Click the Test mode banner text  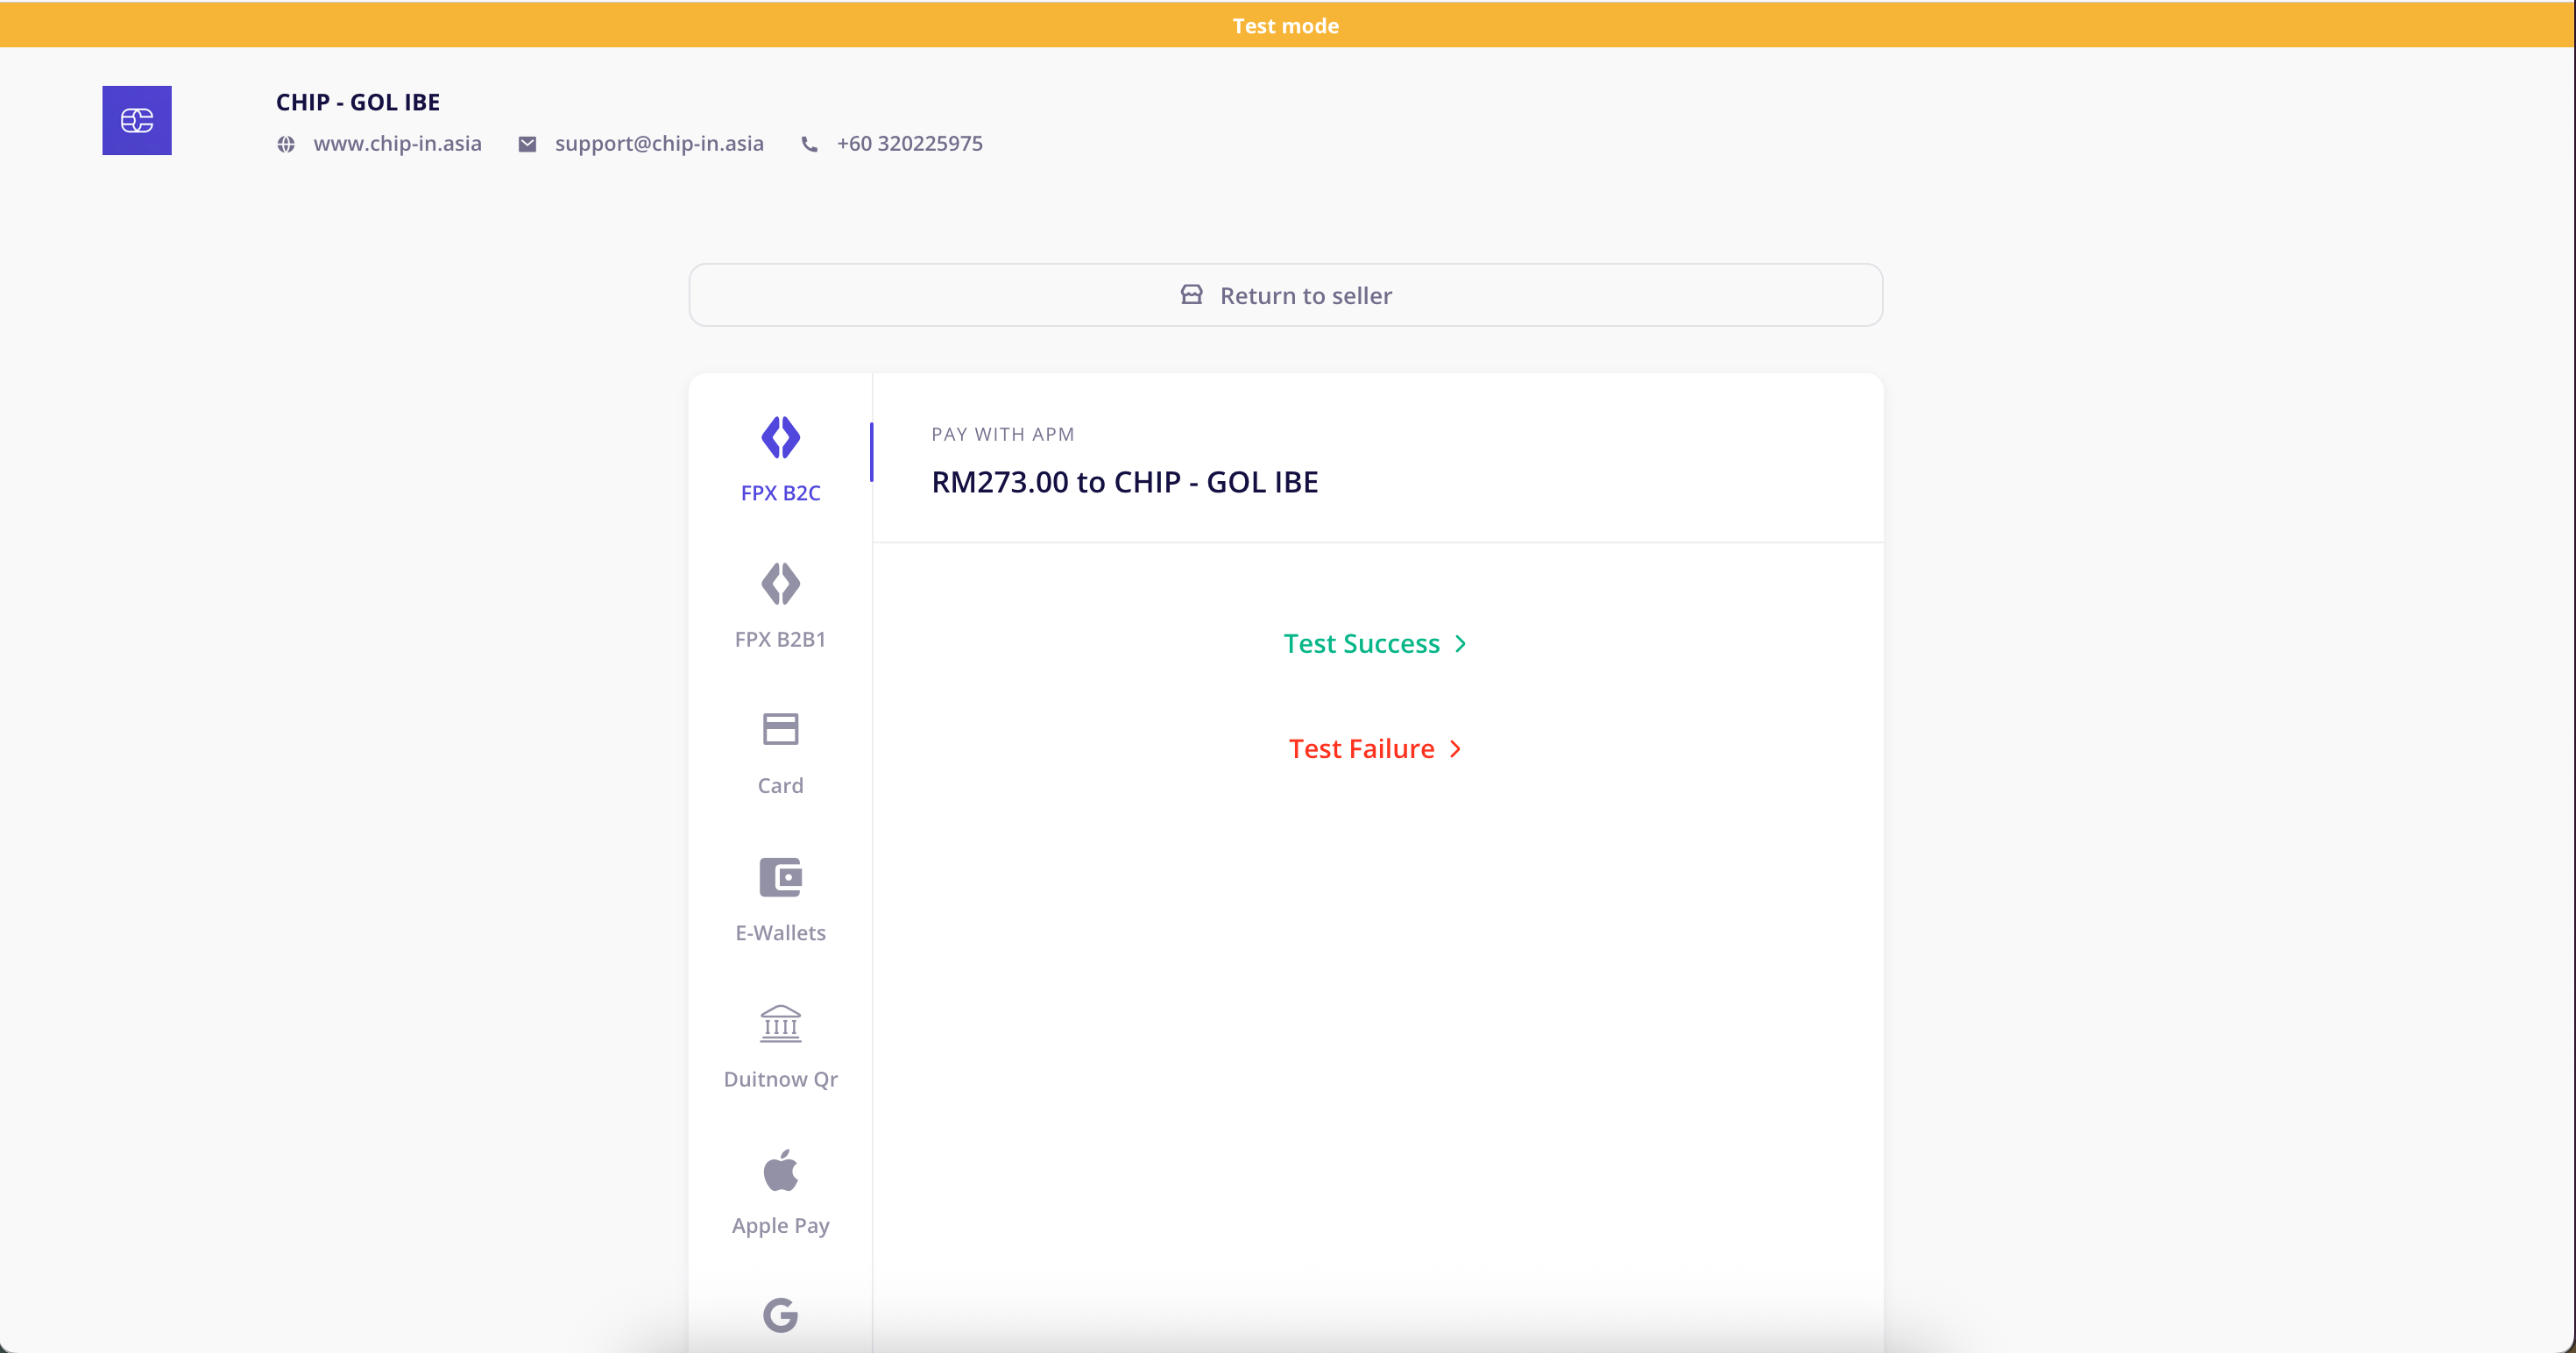1285,26
